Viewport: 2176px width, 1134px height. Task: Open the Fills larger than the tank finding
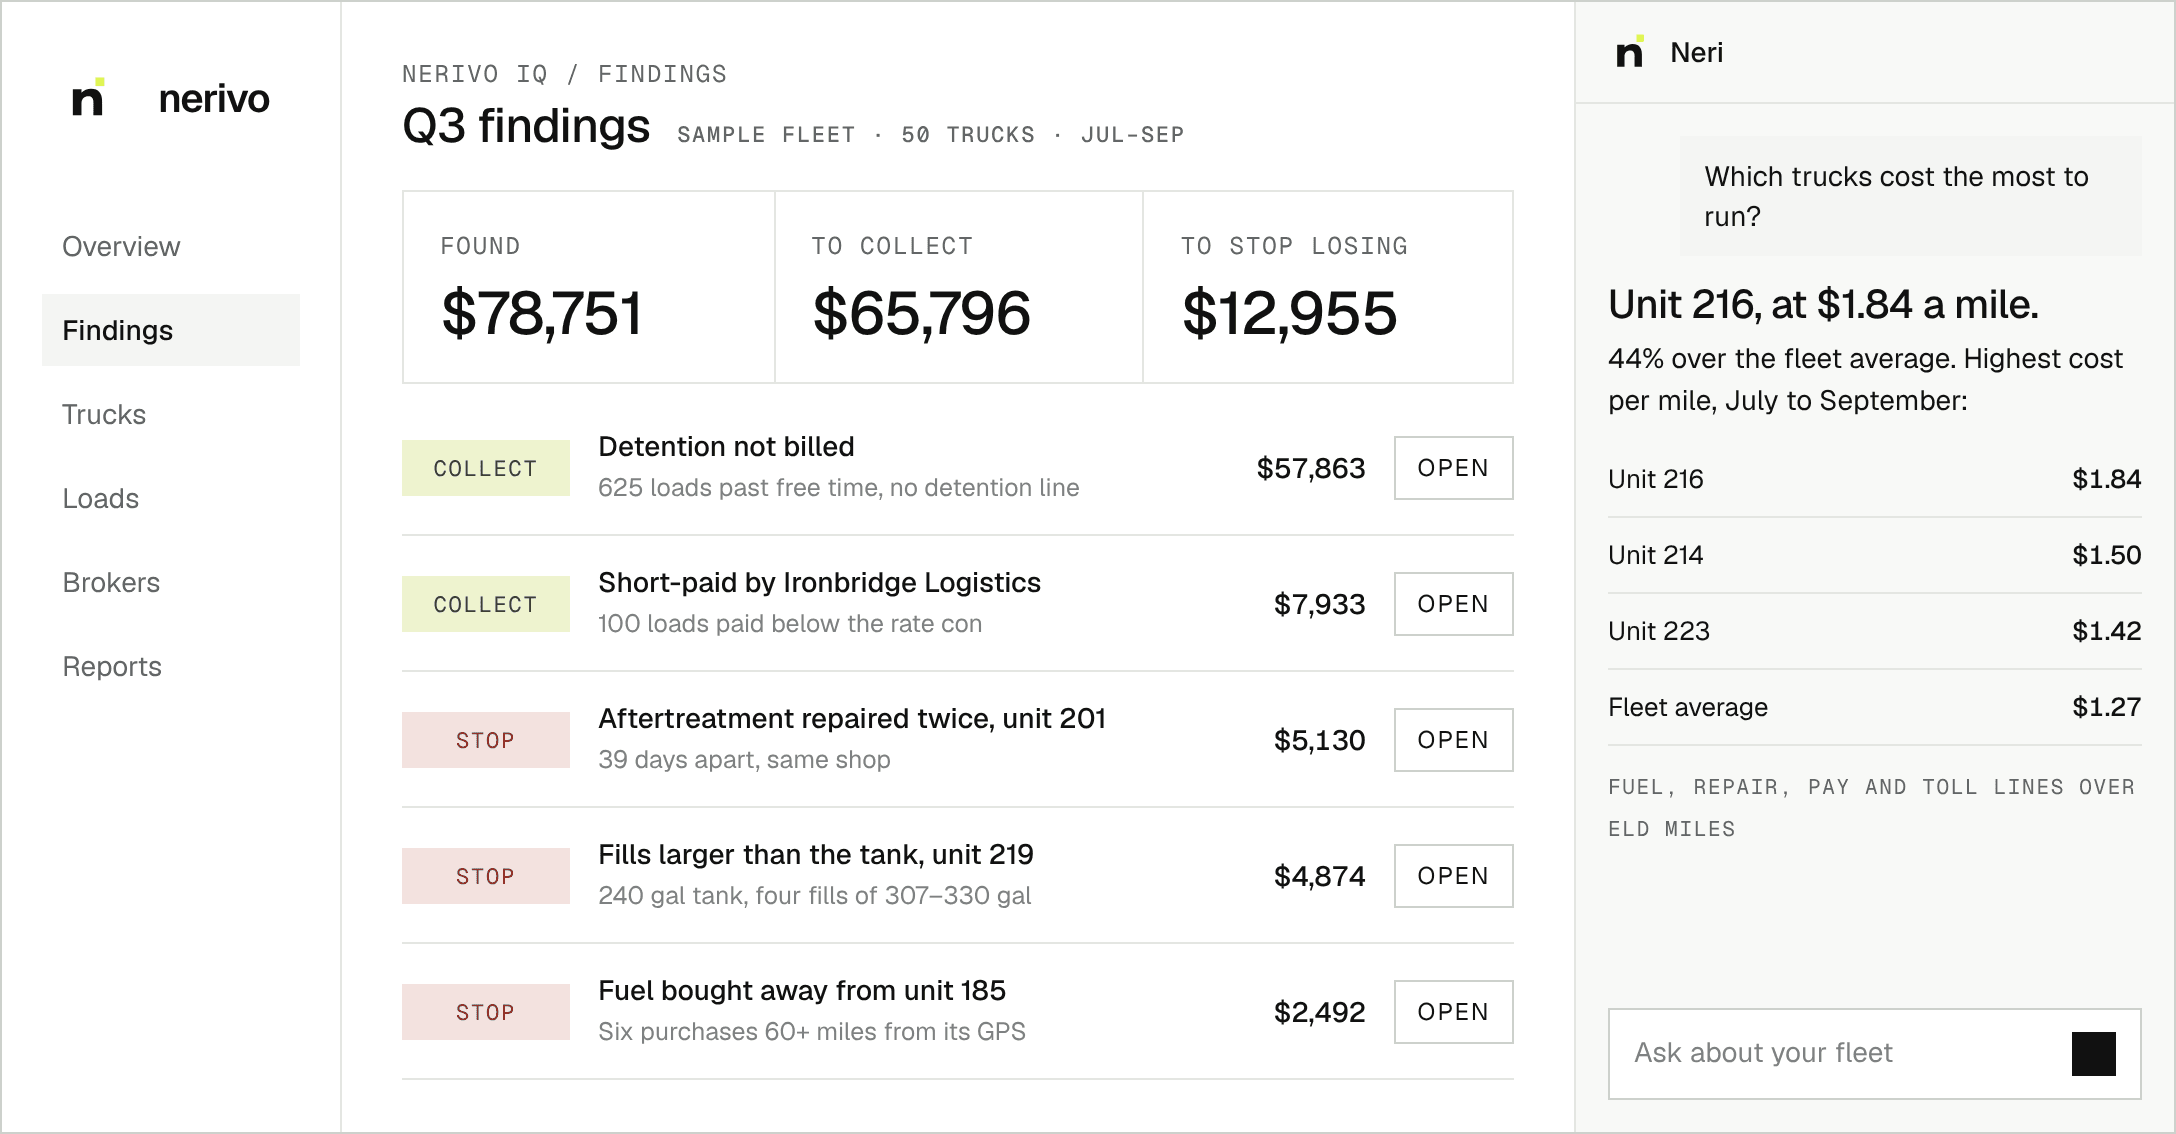point(1453,876)
